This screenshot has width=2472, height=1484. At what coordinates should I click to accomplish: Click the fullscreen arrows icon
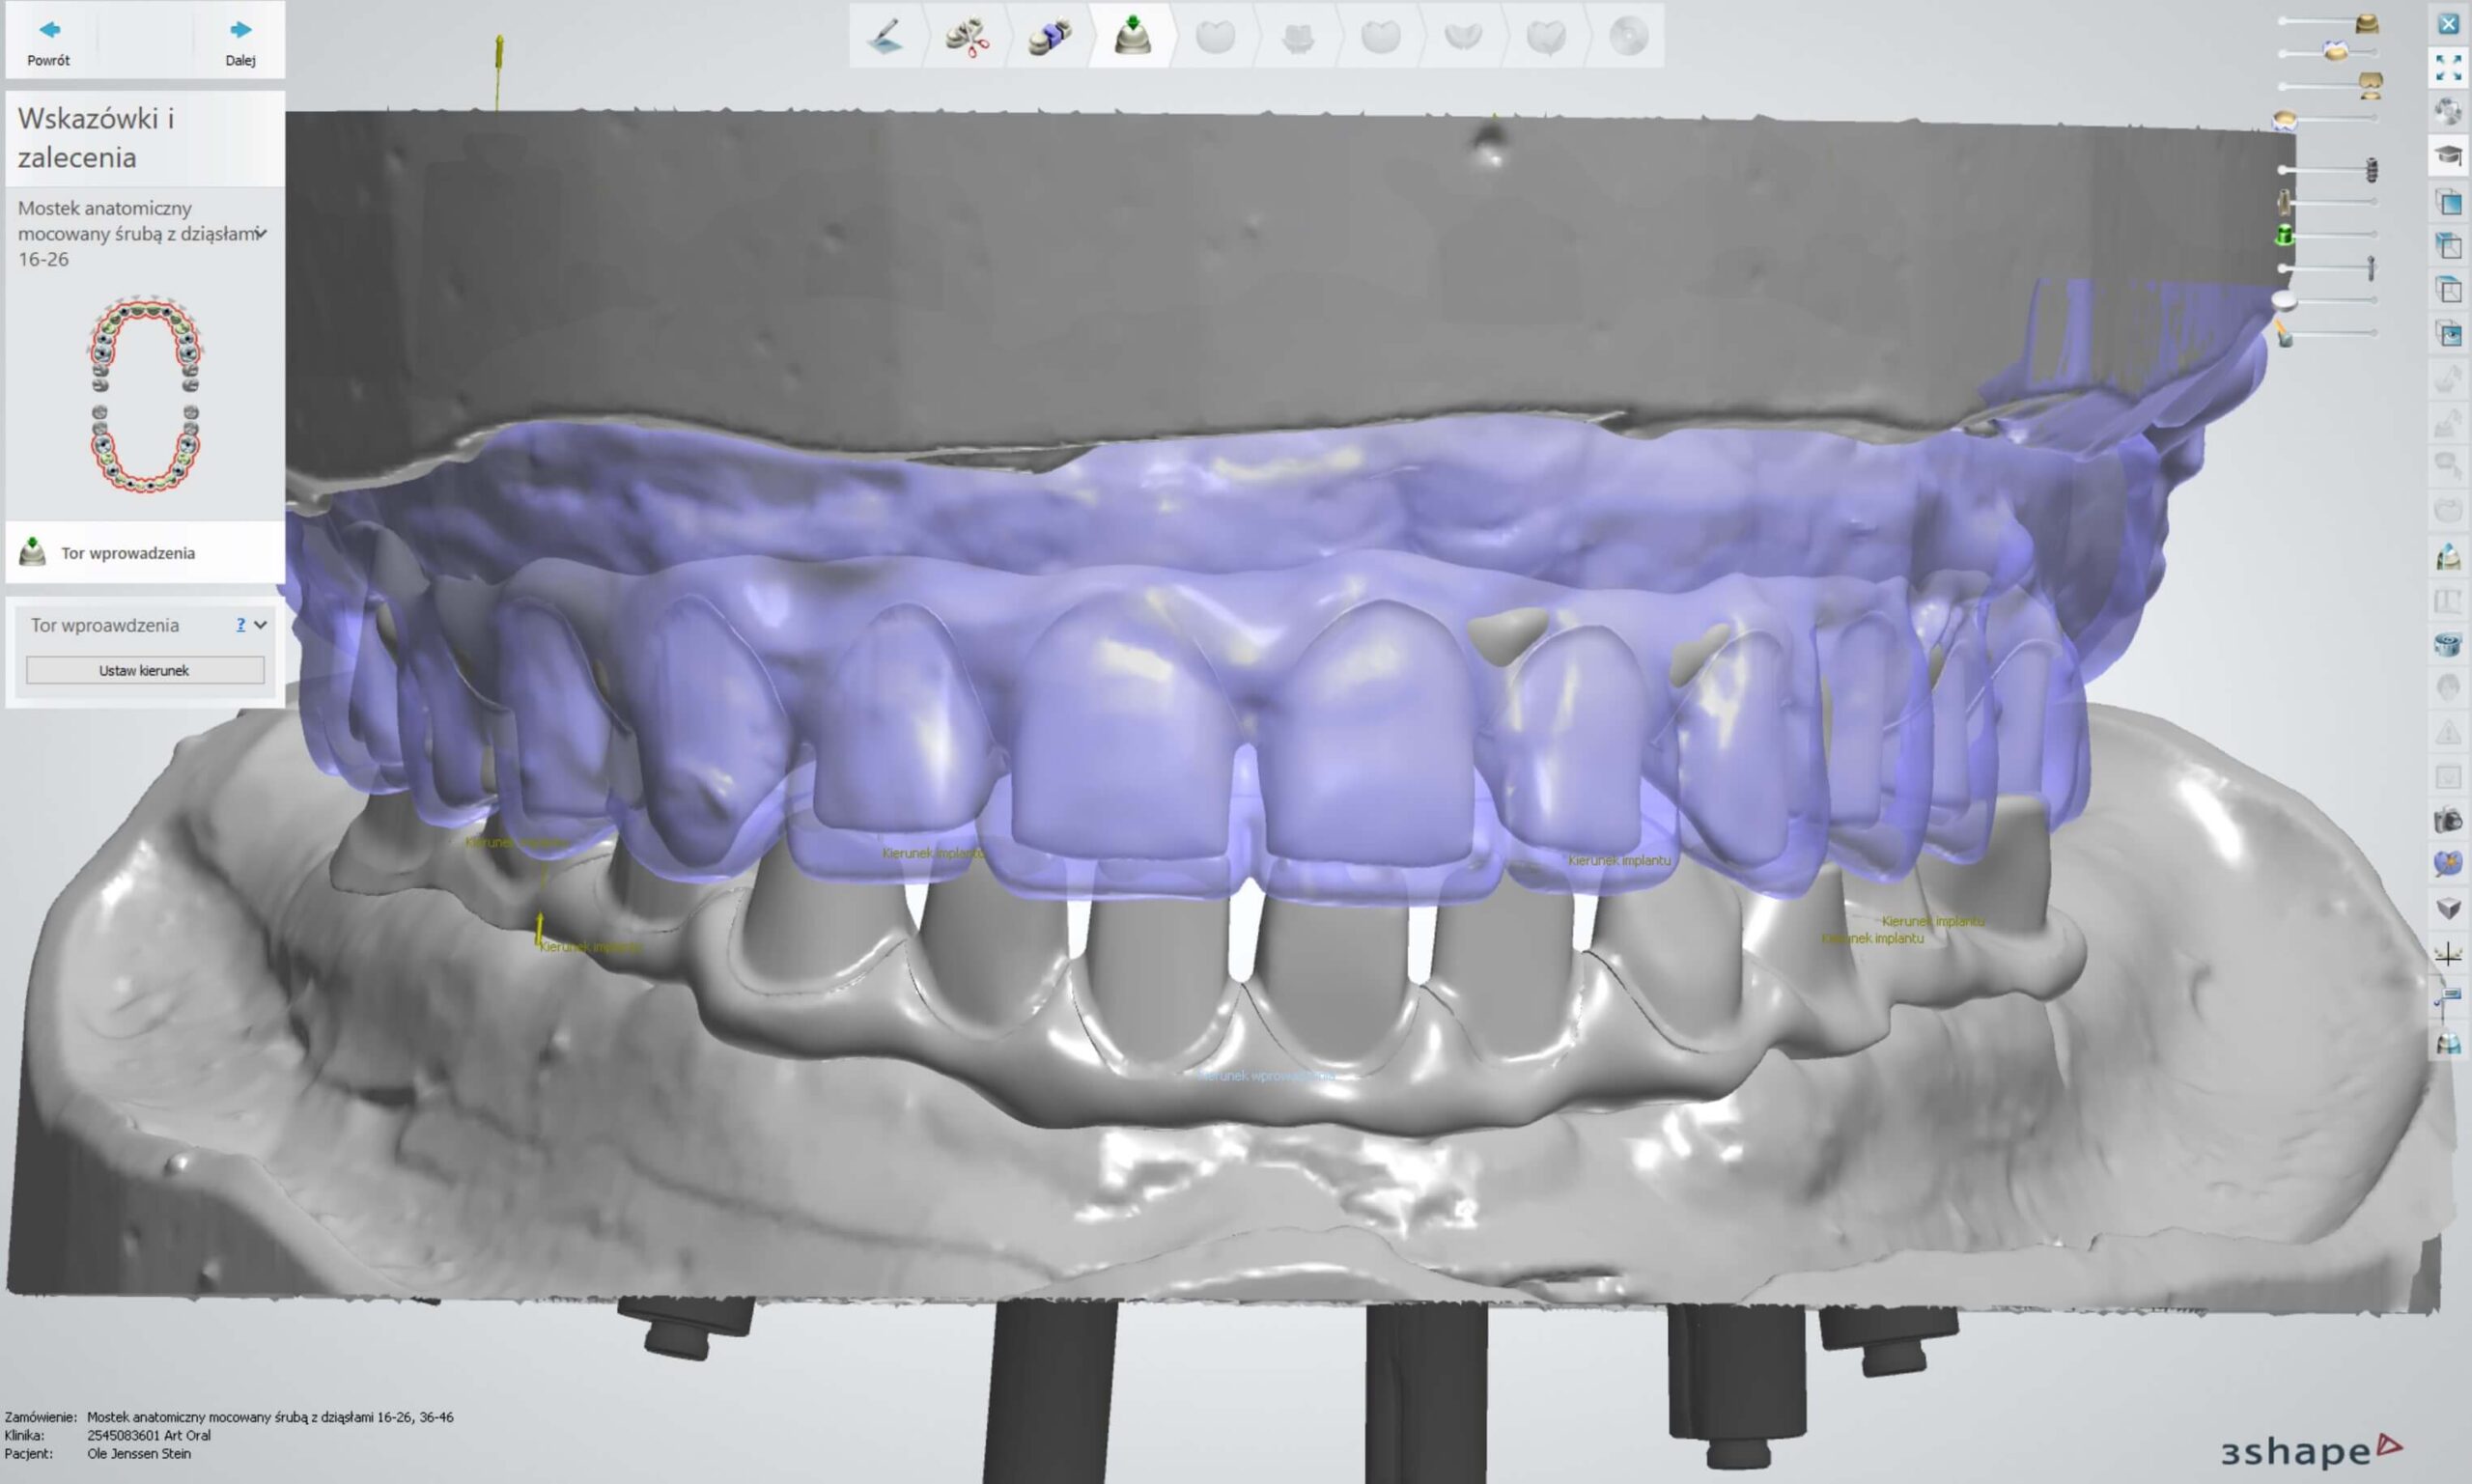point(2448,68)
